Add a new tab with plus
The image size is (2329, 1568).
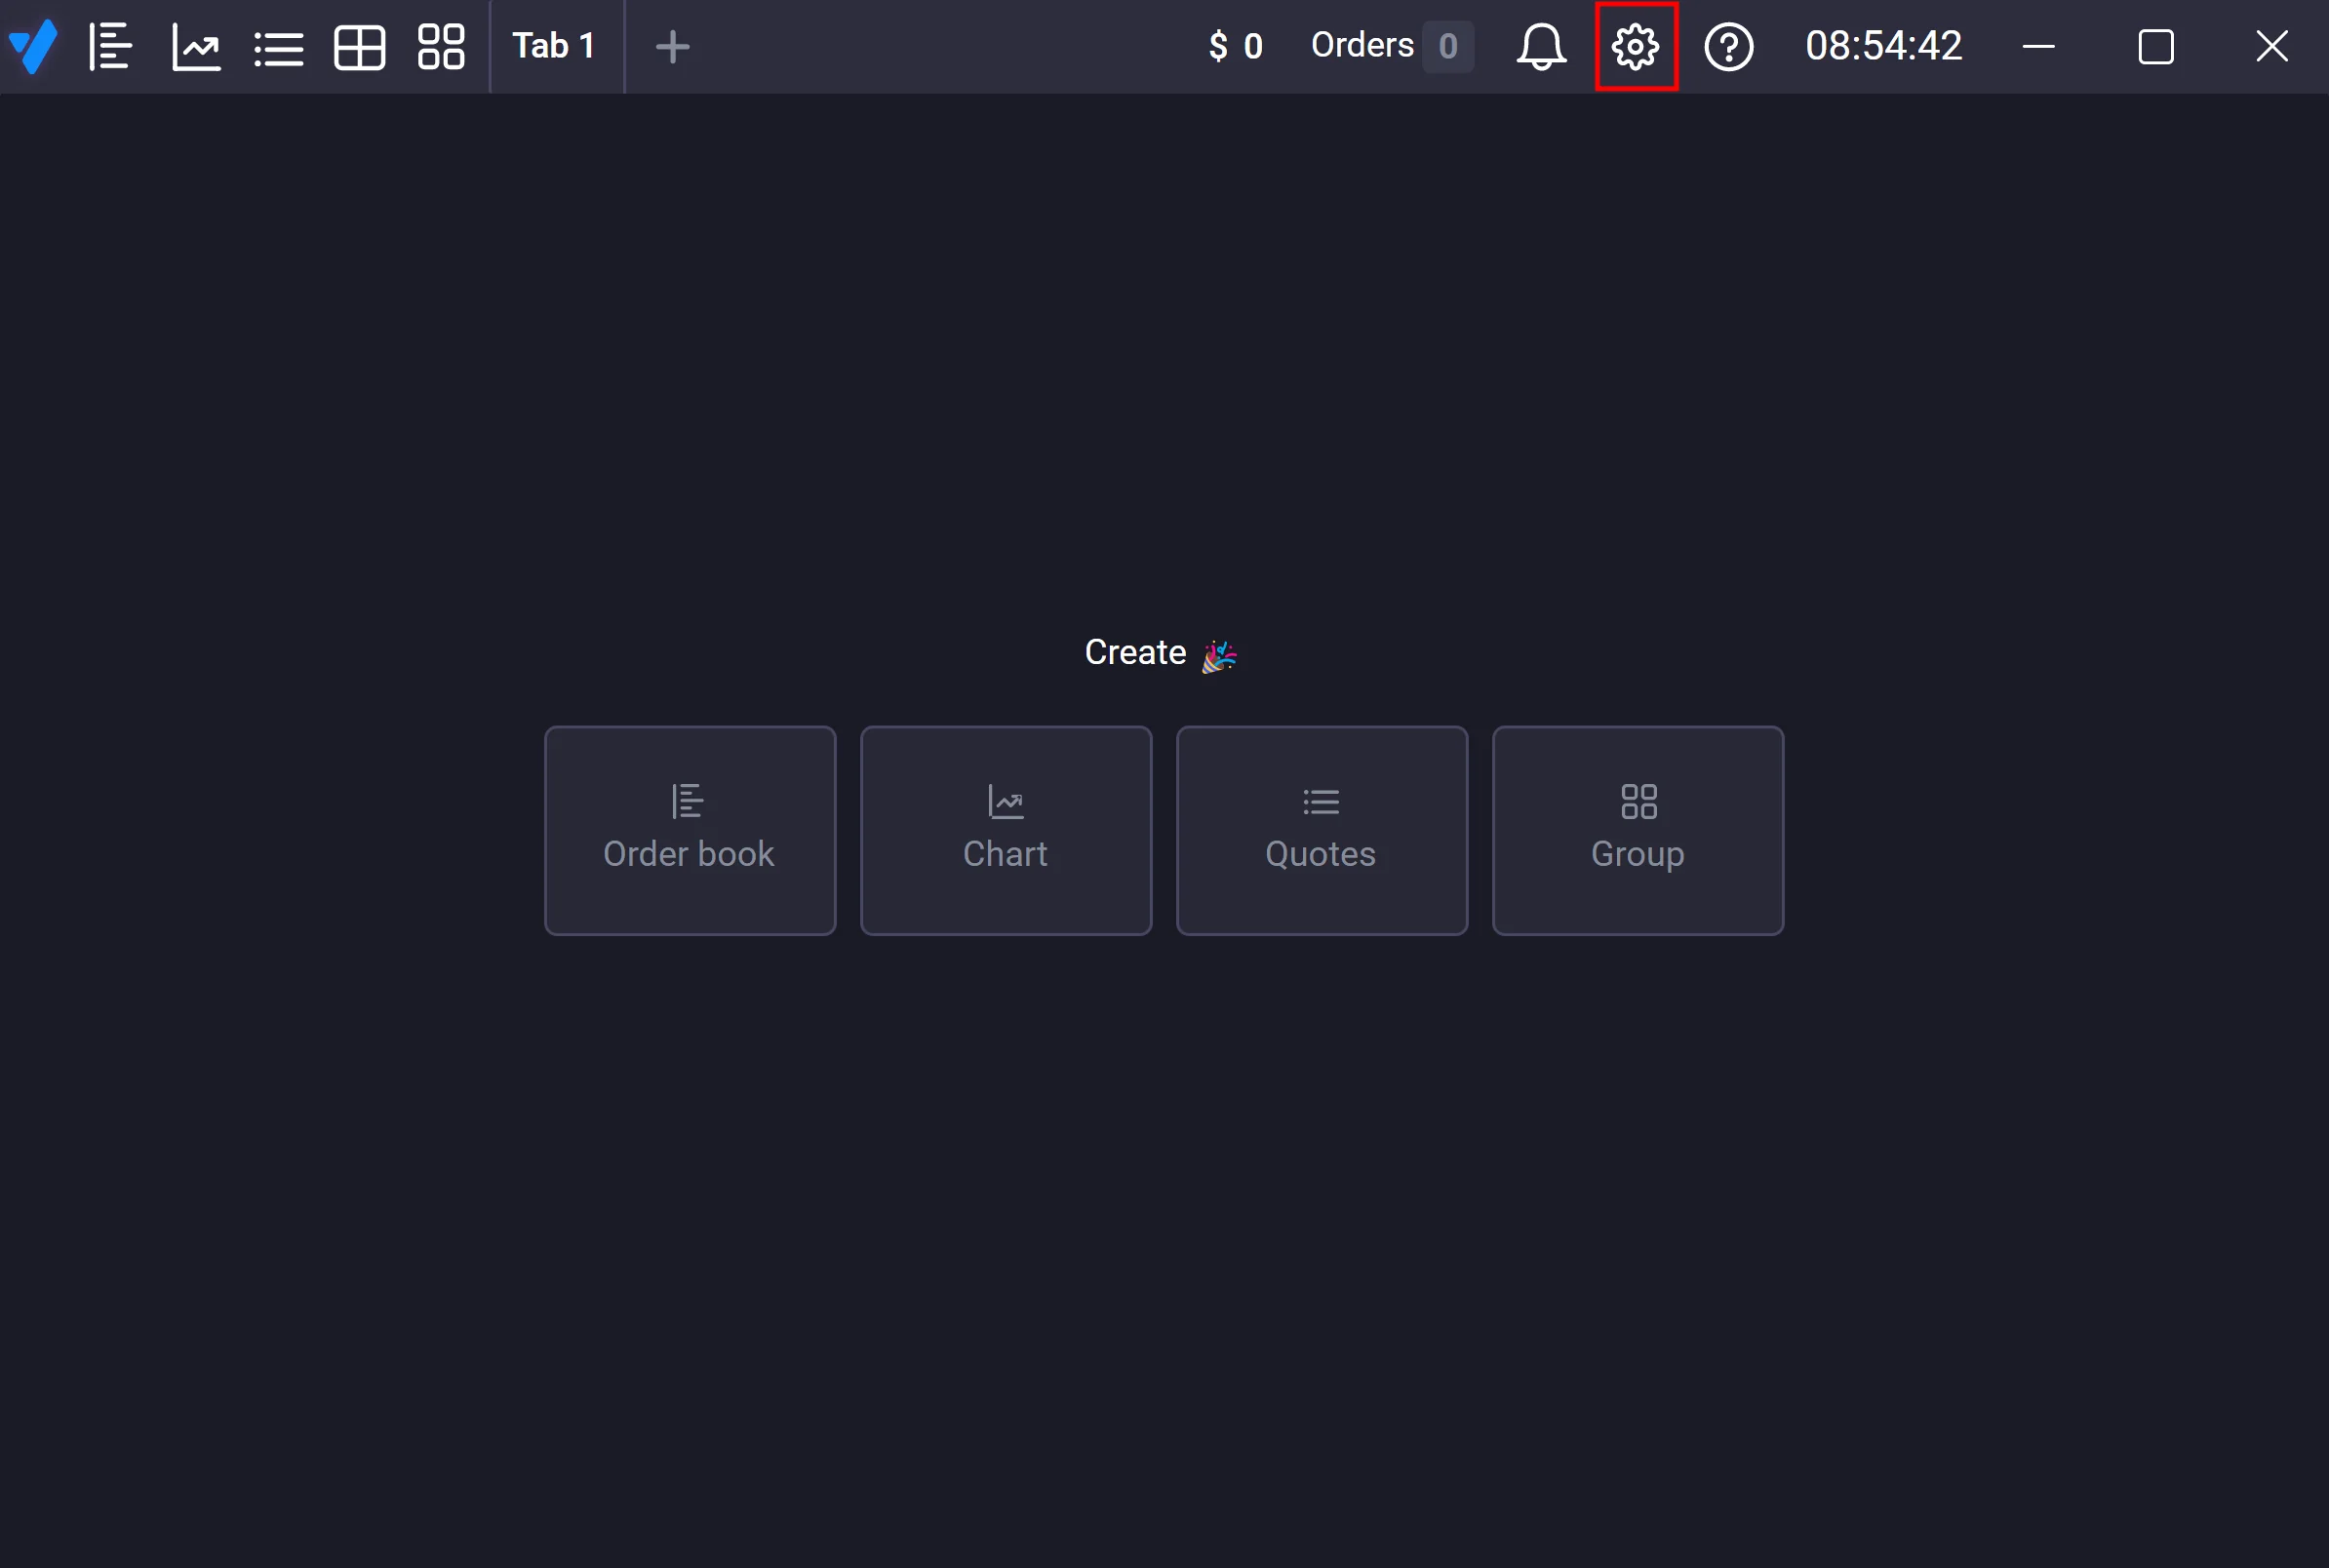pyautogui.click(x=672, y=46)
